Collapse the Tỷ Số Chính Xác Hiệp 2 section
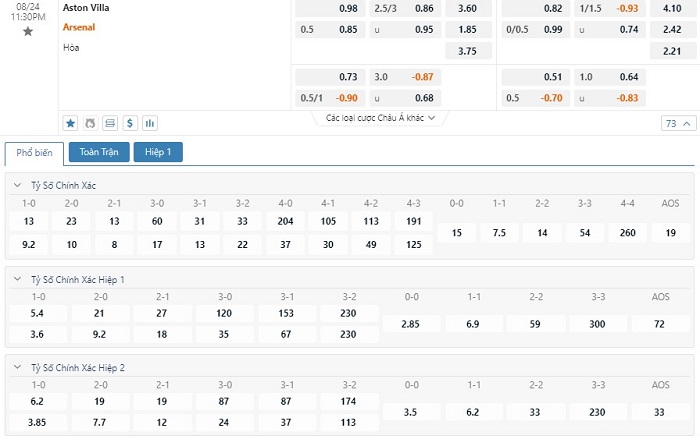Viewport: 700px width, 439px height. click(17, 367)
